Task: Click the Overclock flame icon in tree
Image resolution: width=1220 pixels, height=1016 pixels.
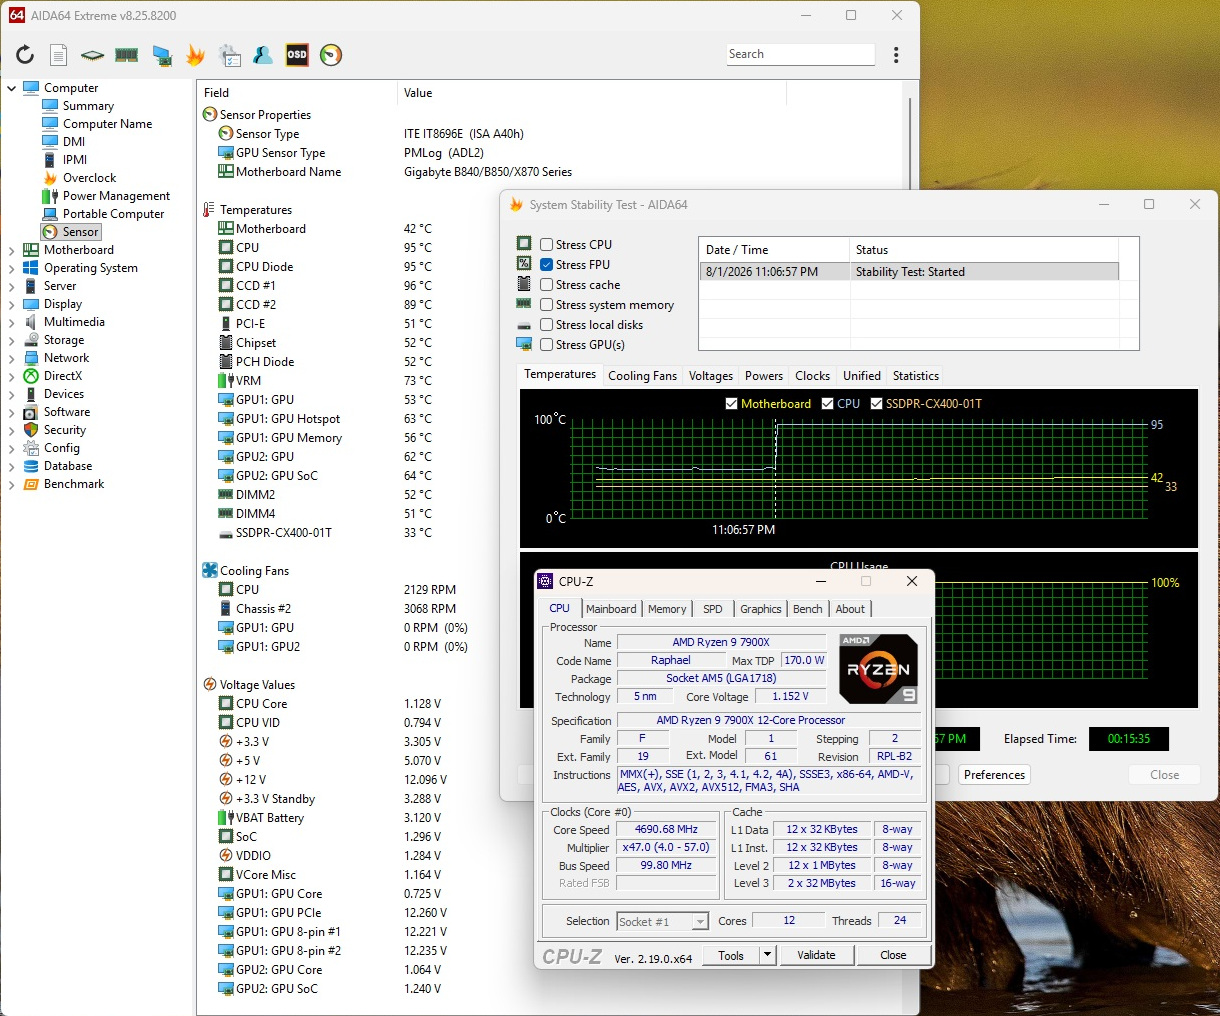Action: 50,178
